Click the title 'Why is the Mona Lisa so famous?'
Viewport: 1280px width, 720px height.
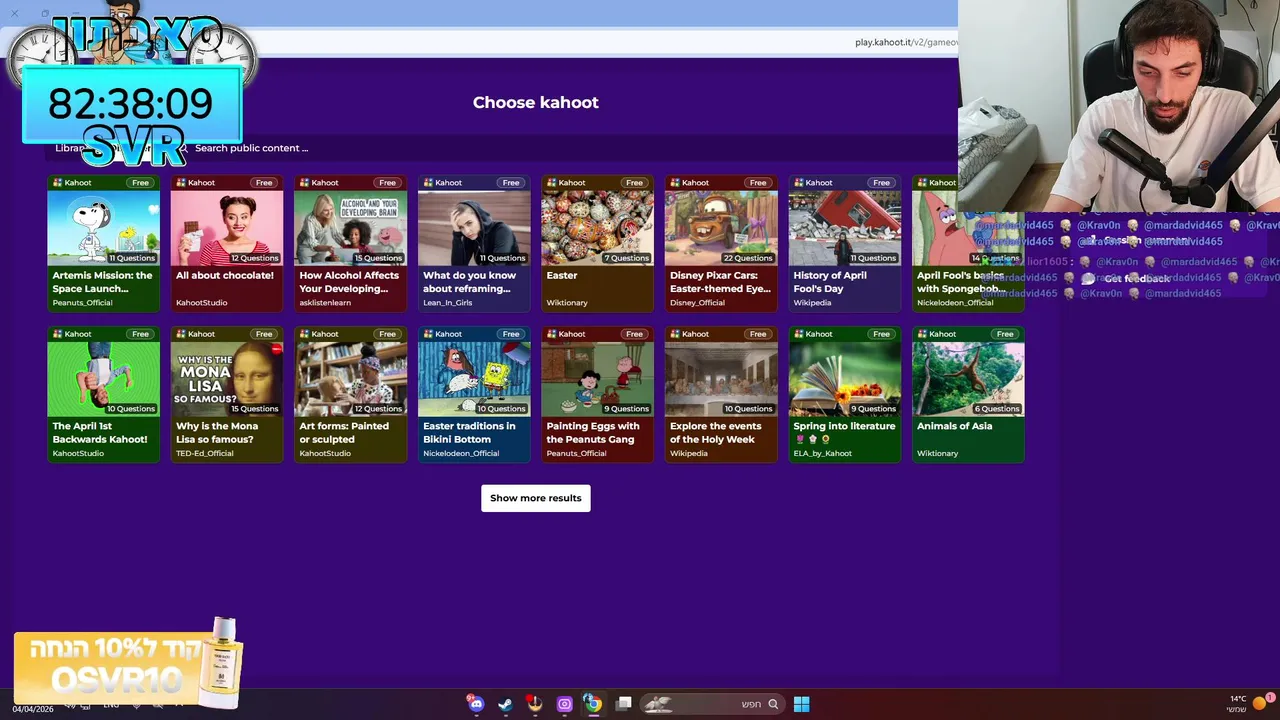(217, 433)
